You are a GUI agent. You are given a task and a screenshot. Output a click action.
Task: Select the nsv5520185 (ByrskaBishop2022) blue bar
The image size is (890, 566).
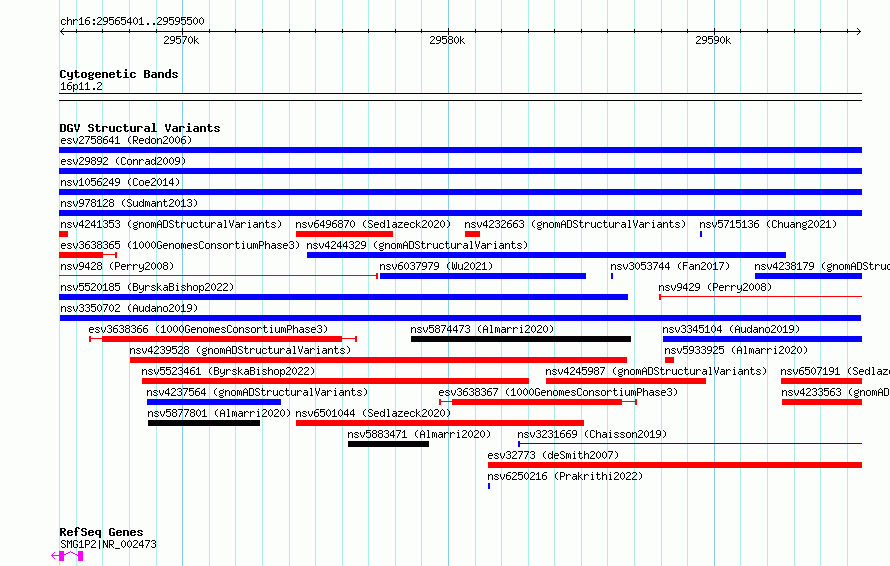pyautogui.click(x=344, y=297)
